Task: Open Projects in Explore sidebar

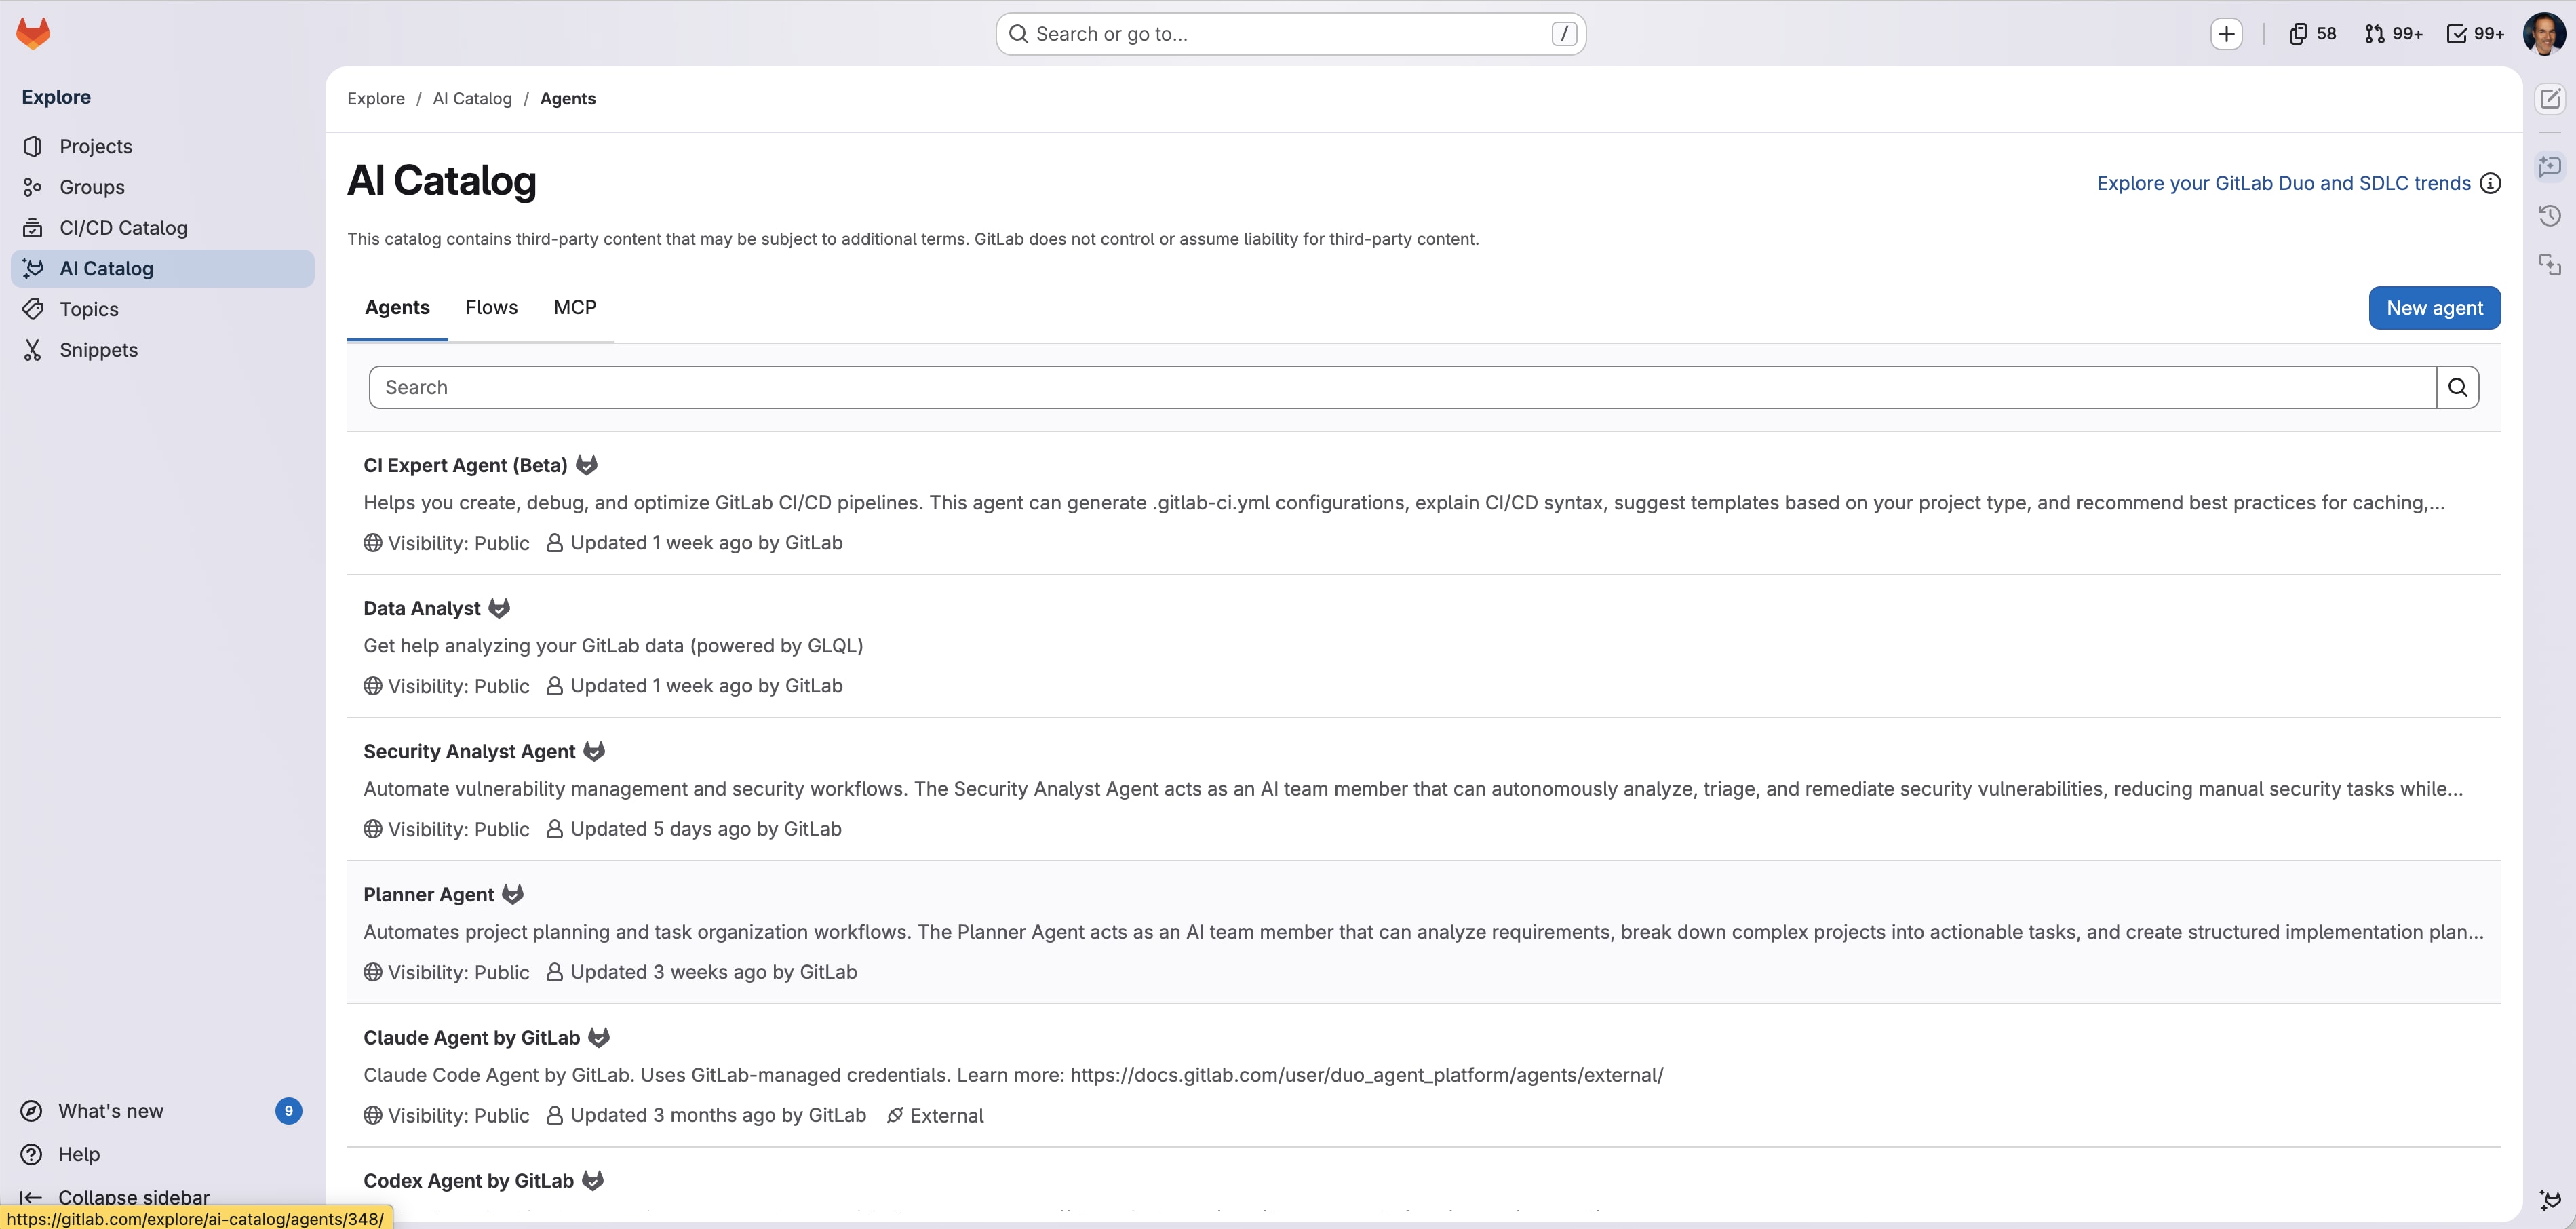Action: click(163, 146)
